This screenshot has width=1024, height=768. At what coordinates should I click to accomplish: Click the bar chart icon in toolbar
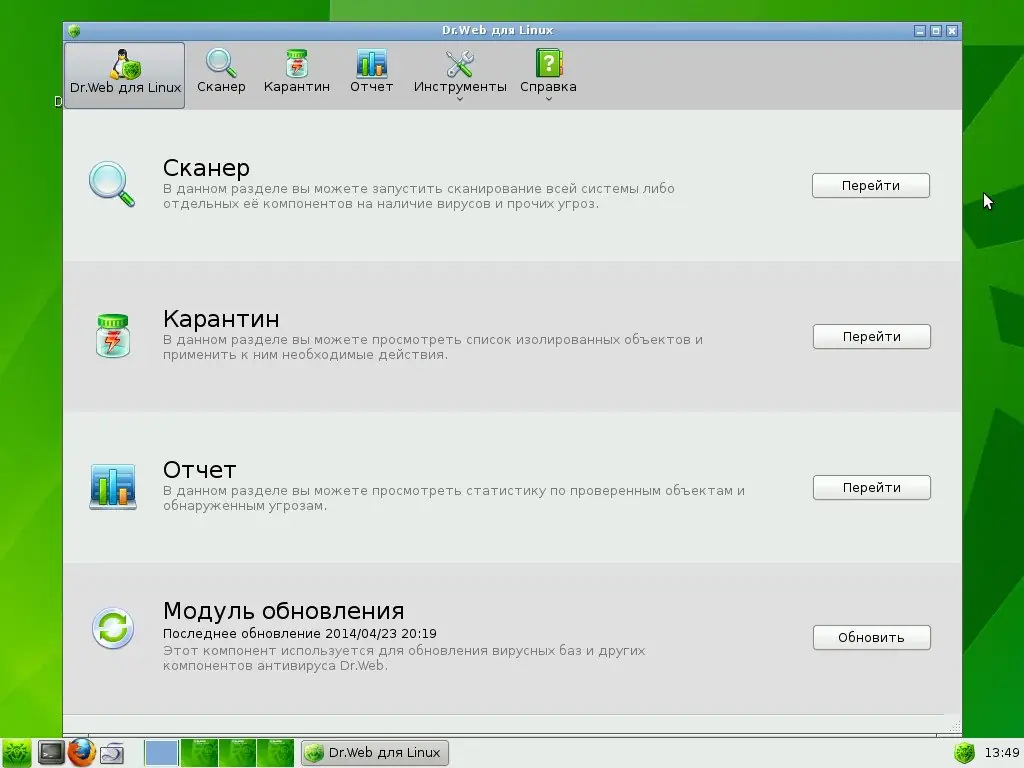tap(372, 63)
